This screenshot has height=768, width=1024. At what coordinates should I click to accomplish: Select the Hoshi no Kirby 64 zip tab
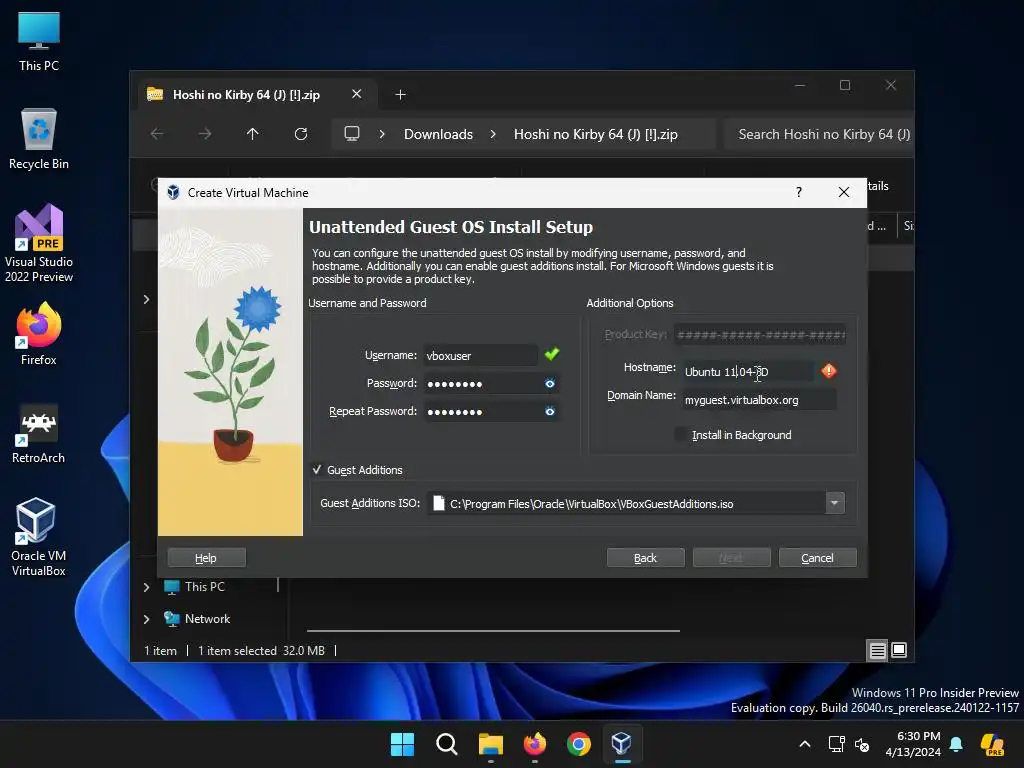point(246,95)
